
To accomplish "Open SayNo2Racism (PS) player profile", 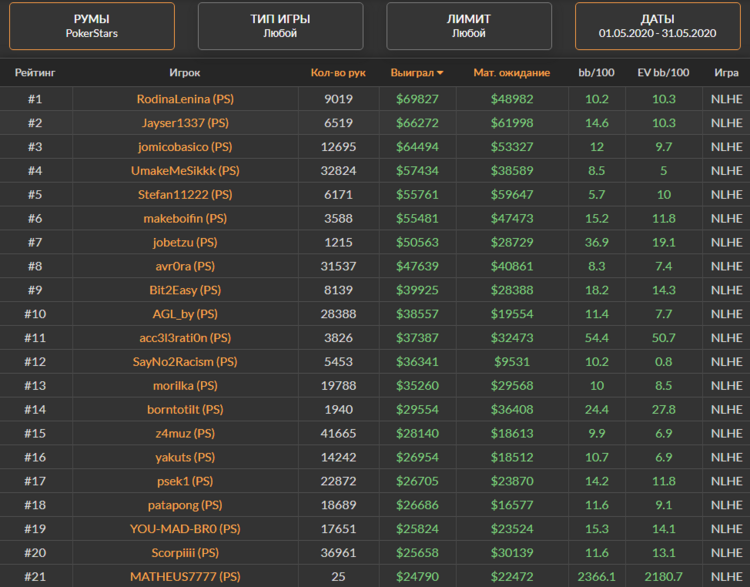I will pyautogui.click(x=185, y=362).
